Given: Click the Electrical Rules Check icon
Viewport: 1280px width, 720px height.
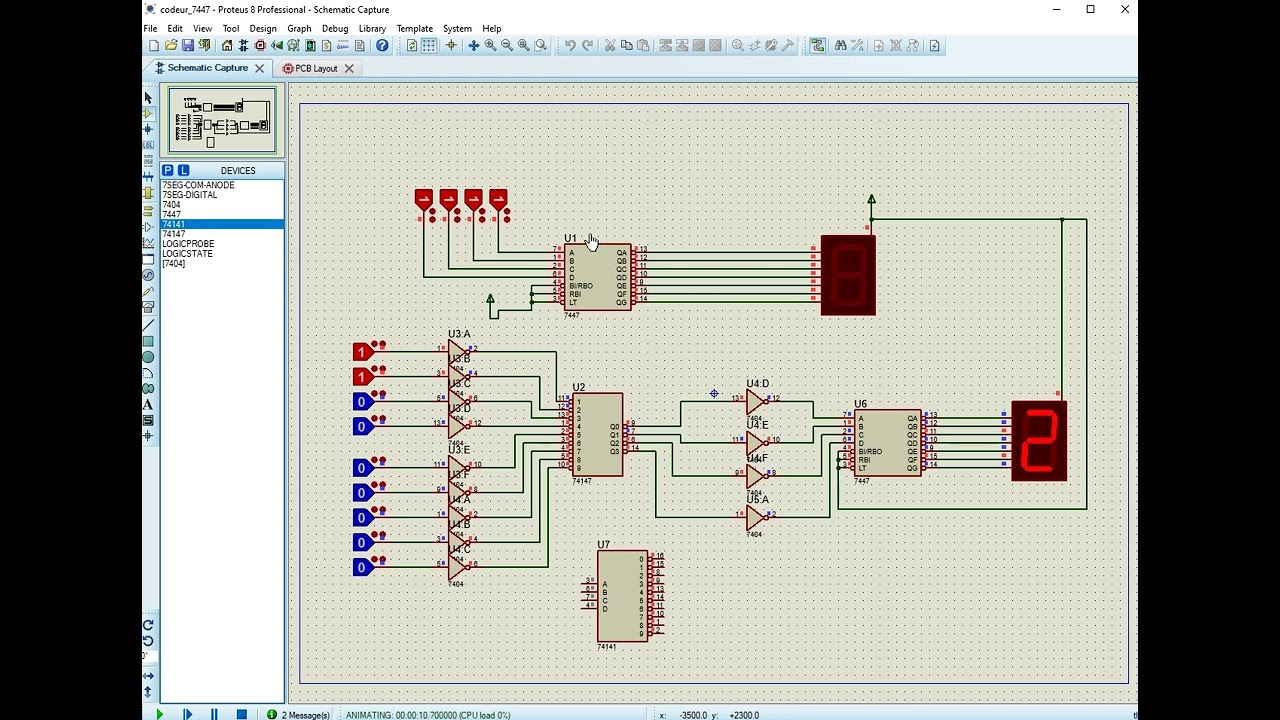Looking at the screenshot, I should [x=934, y=45].
